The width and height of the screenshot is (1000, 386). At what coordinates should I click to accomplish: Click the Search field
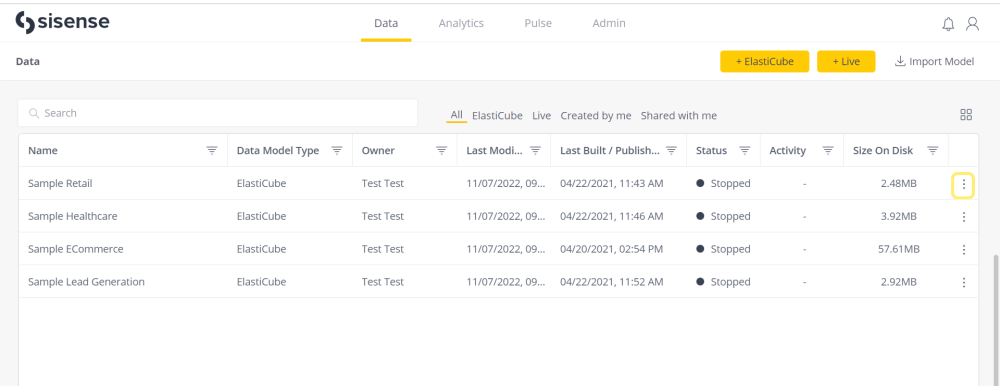218,113
